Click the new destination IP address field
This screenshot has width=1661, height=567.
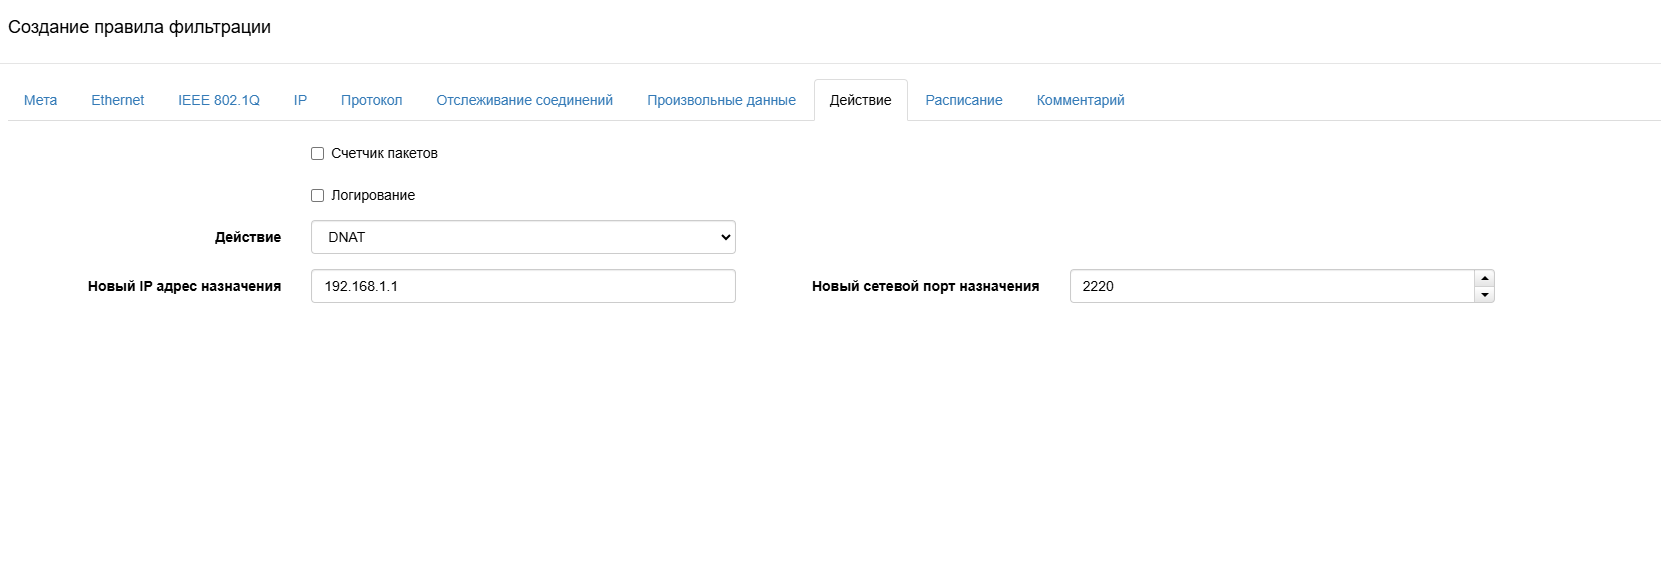coord(523,286)
